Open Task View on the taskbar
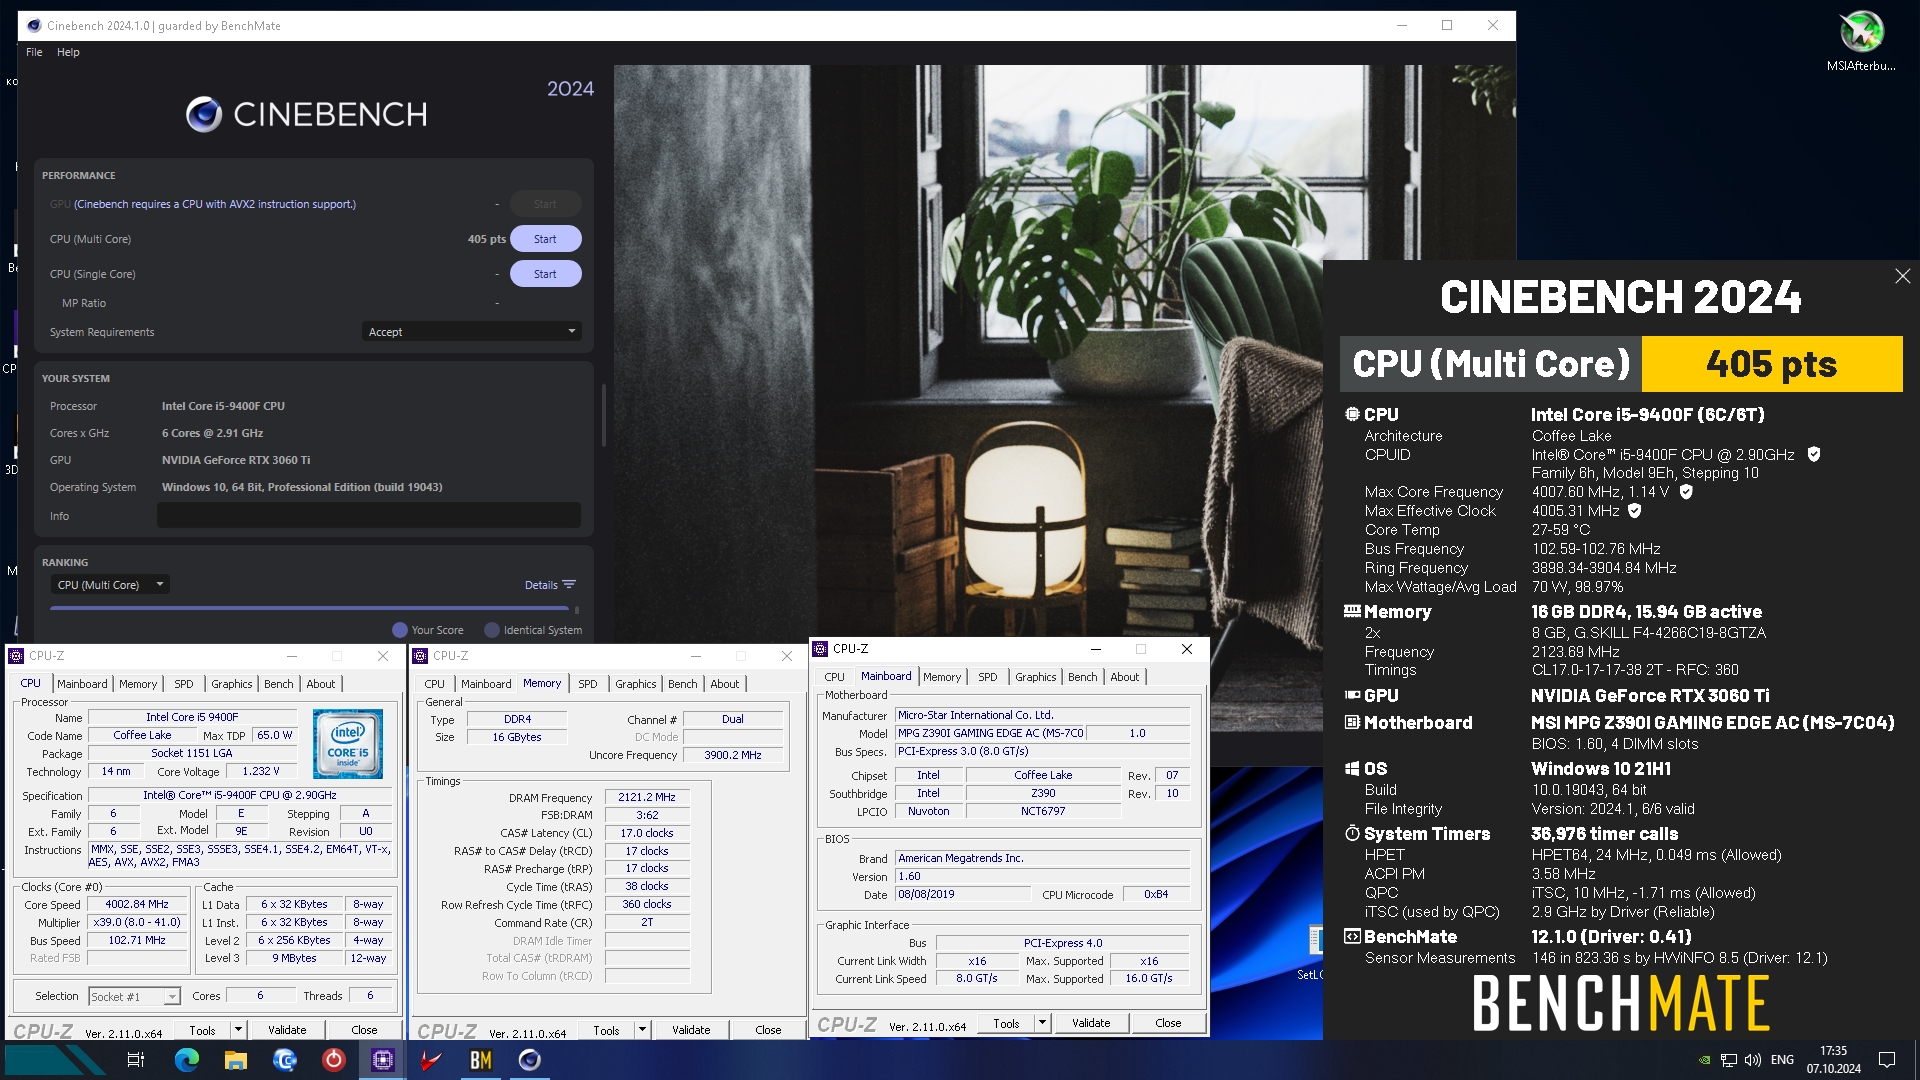1920x1080 pixels. (136, 1060)
